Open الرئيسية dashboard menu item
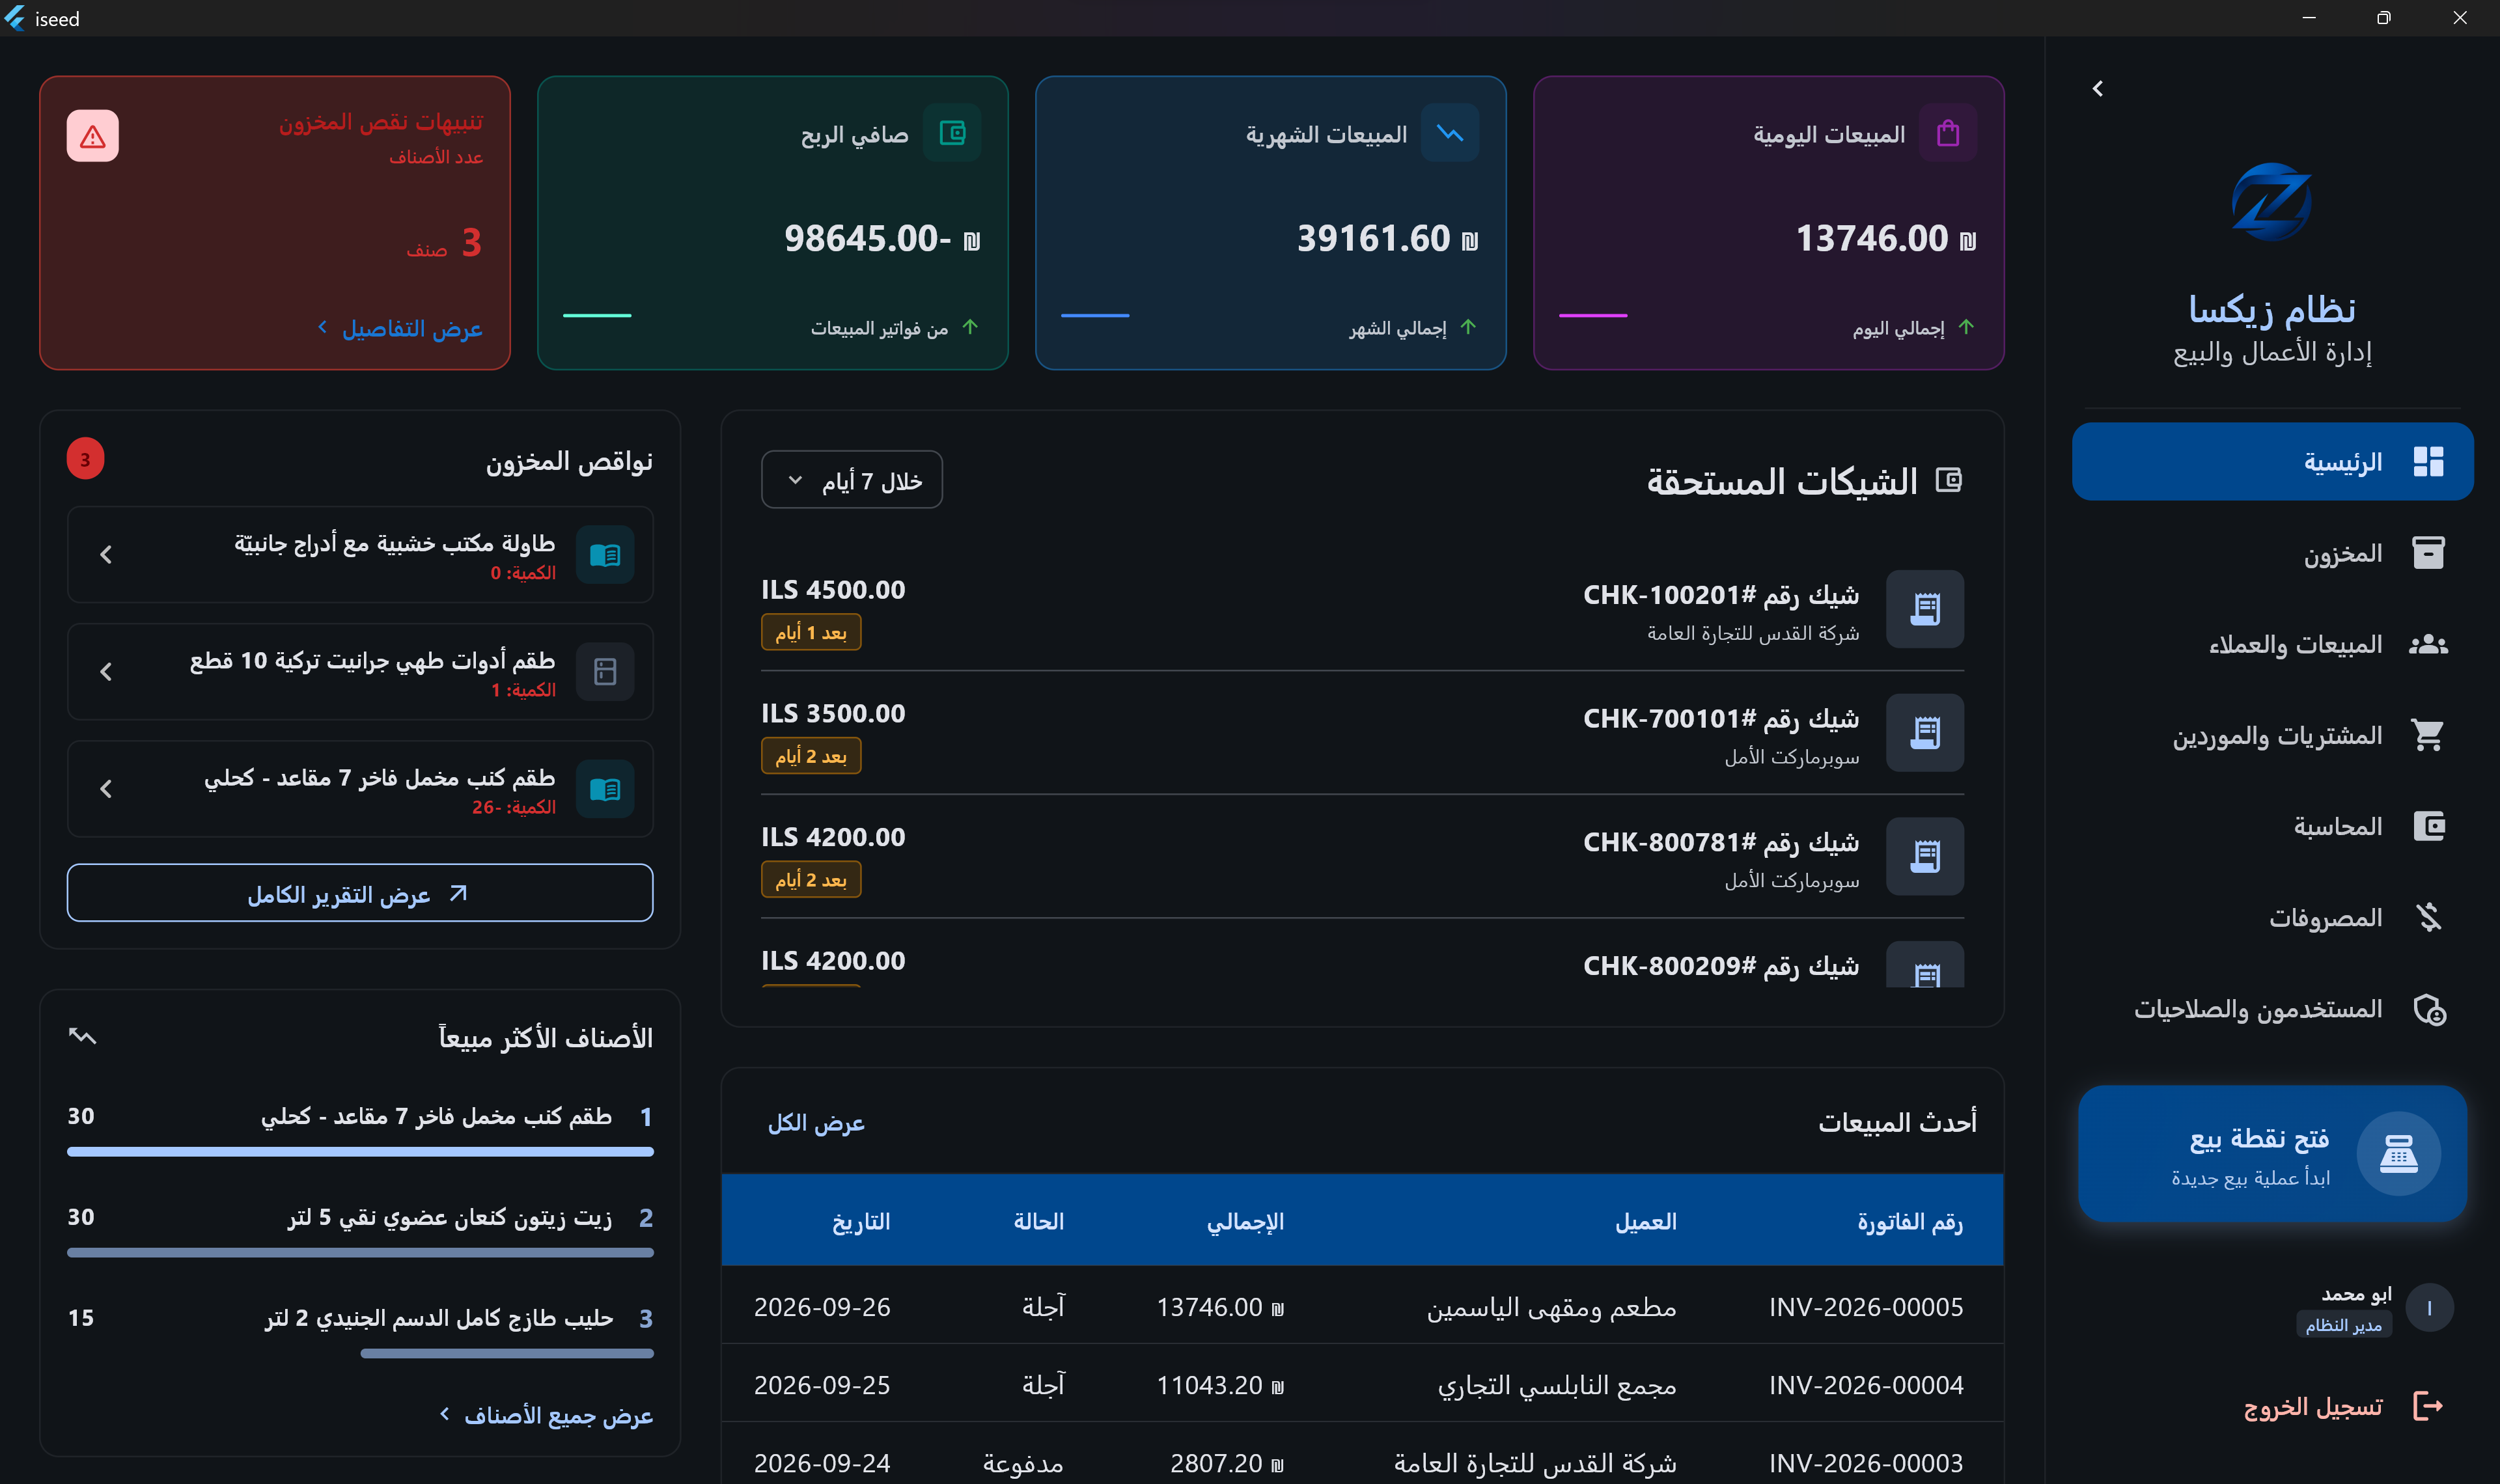This screenshot has width=2500, height=1484. (x=2272, y=461)
